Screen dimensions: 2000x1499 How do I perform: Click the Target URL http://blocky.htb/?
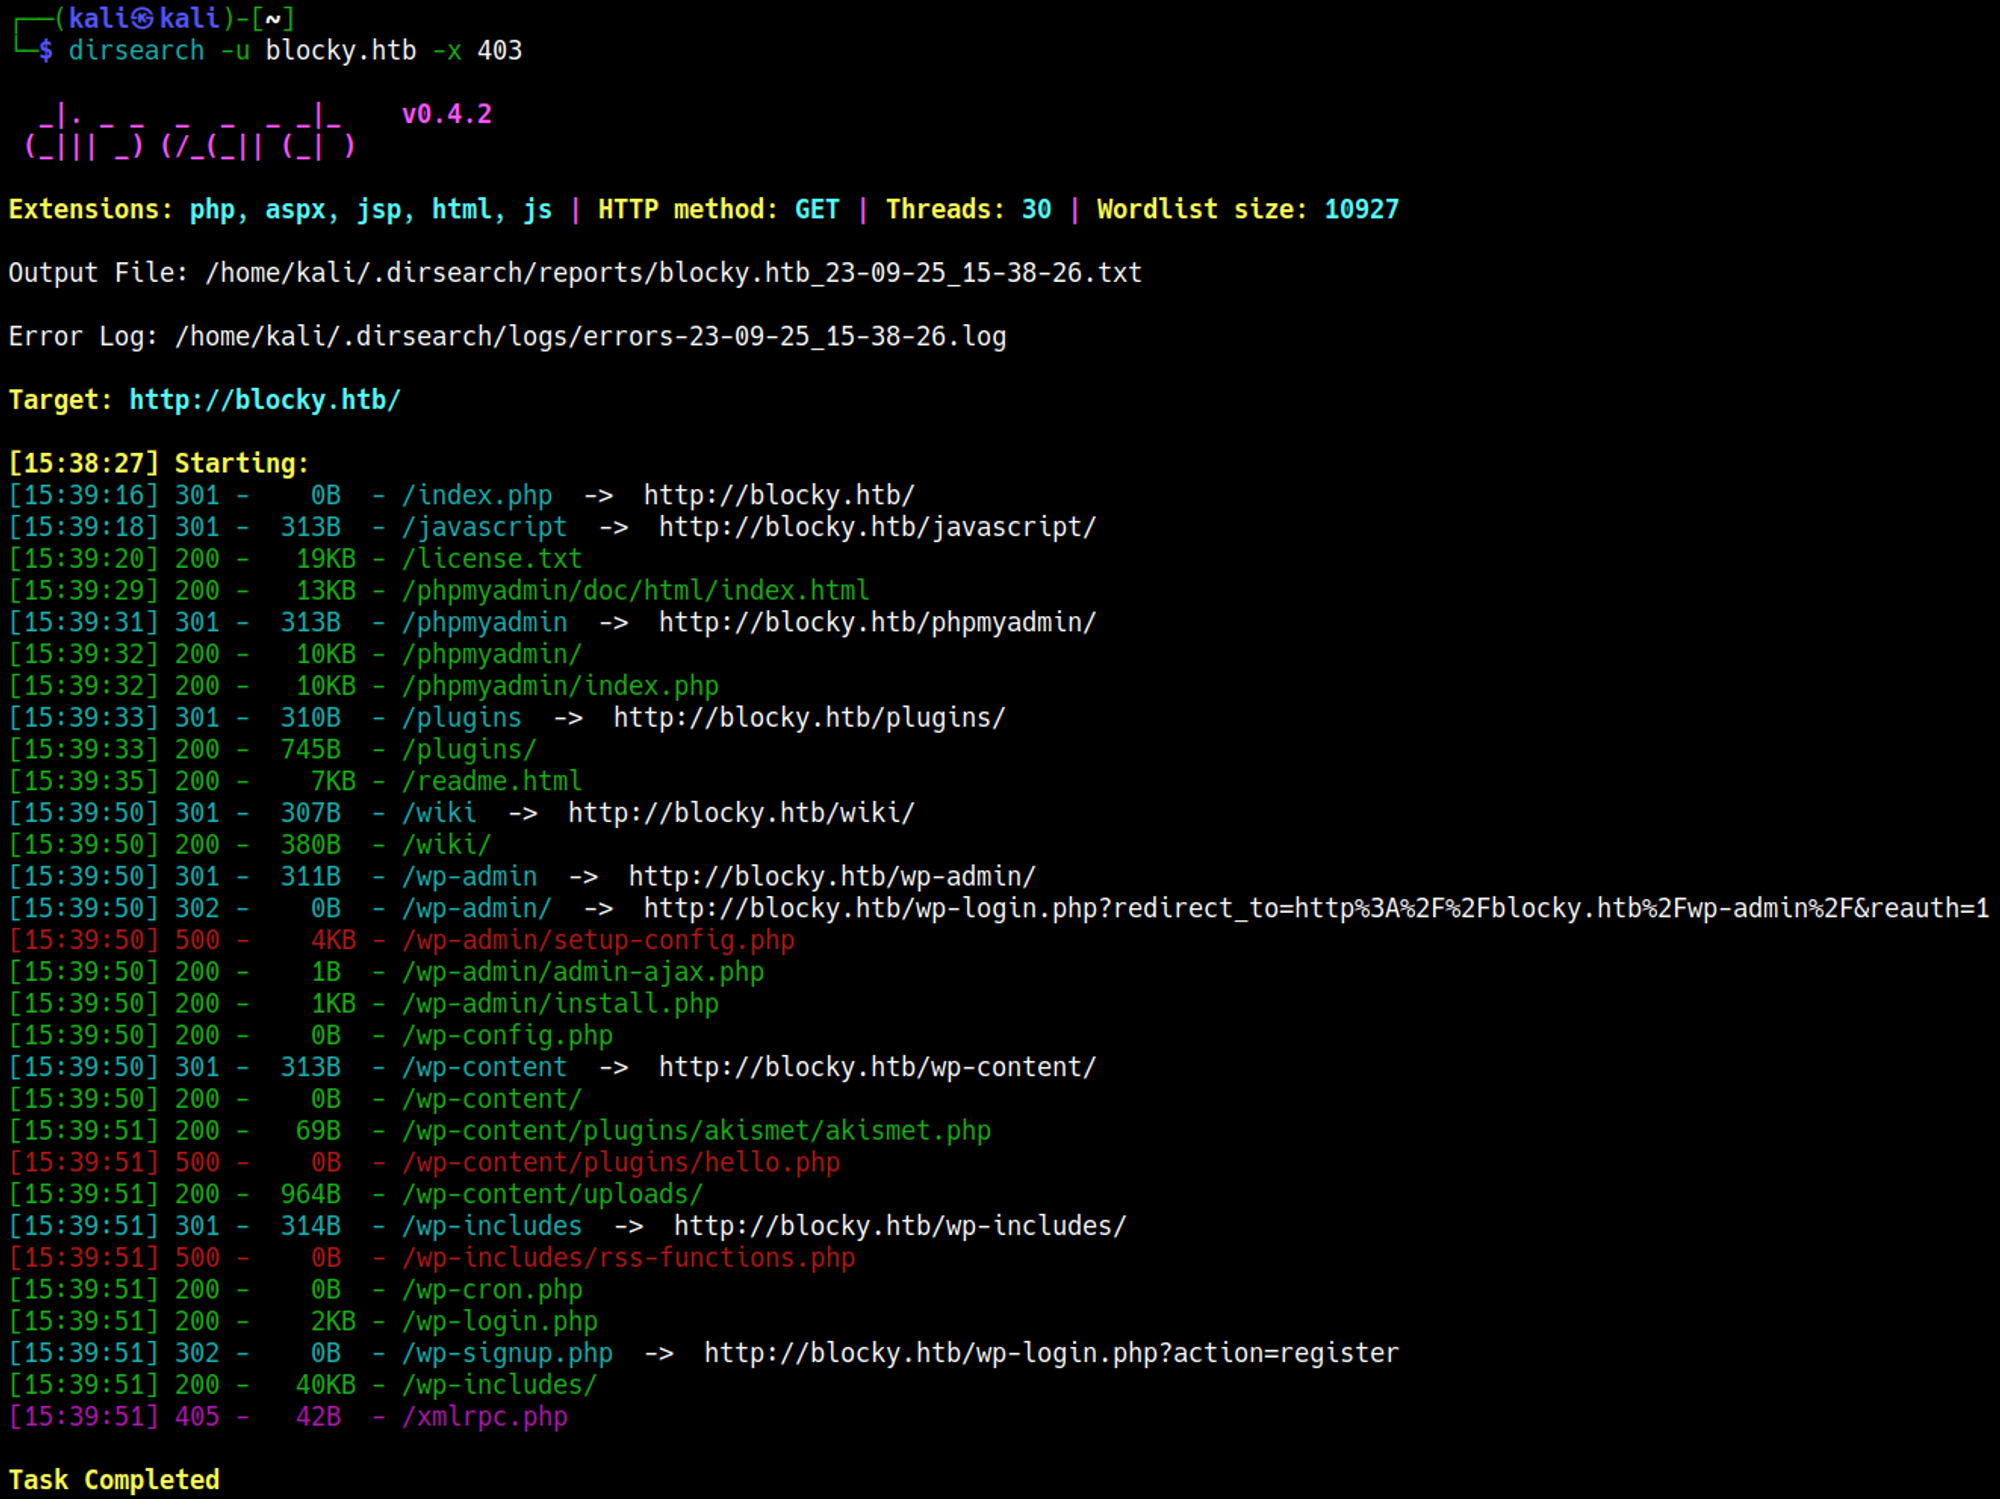coord(264,400)
